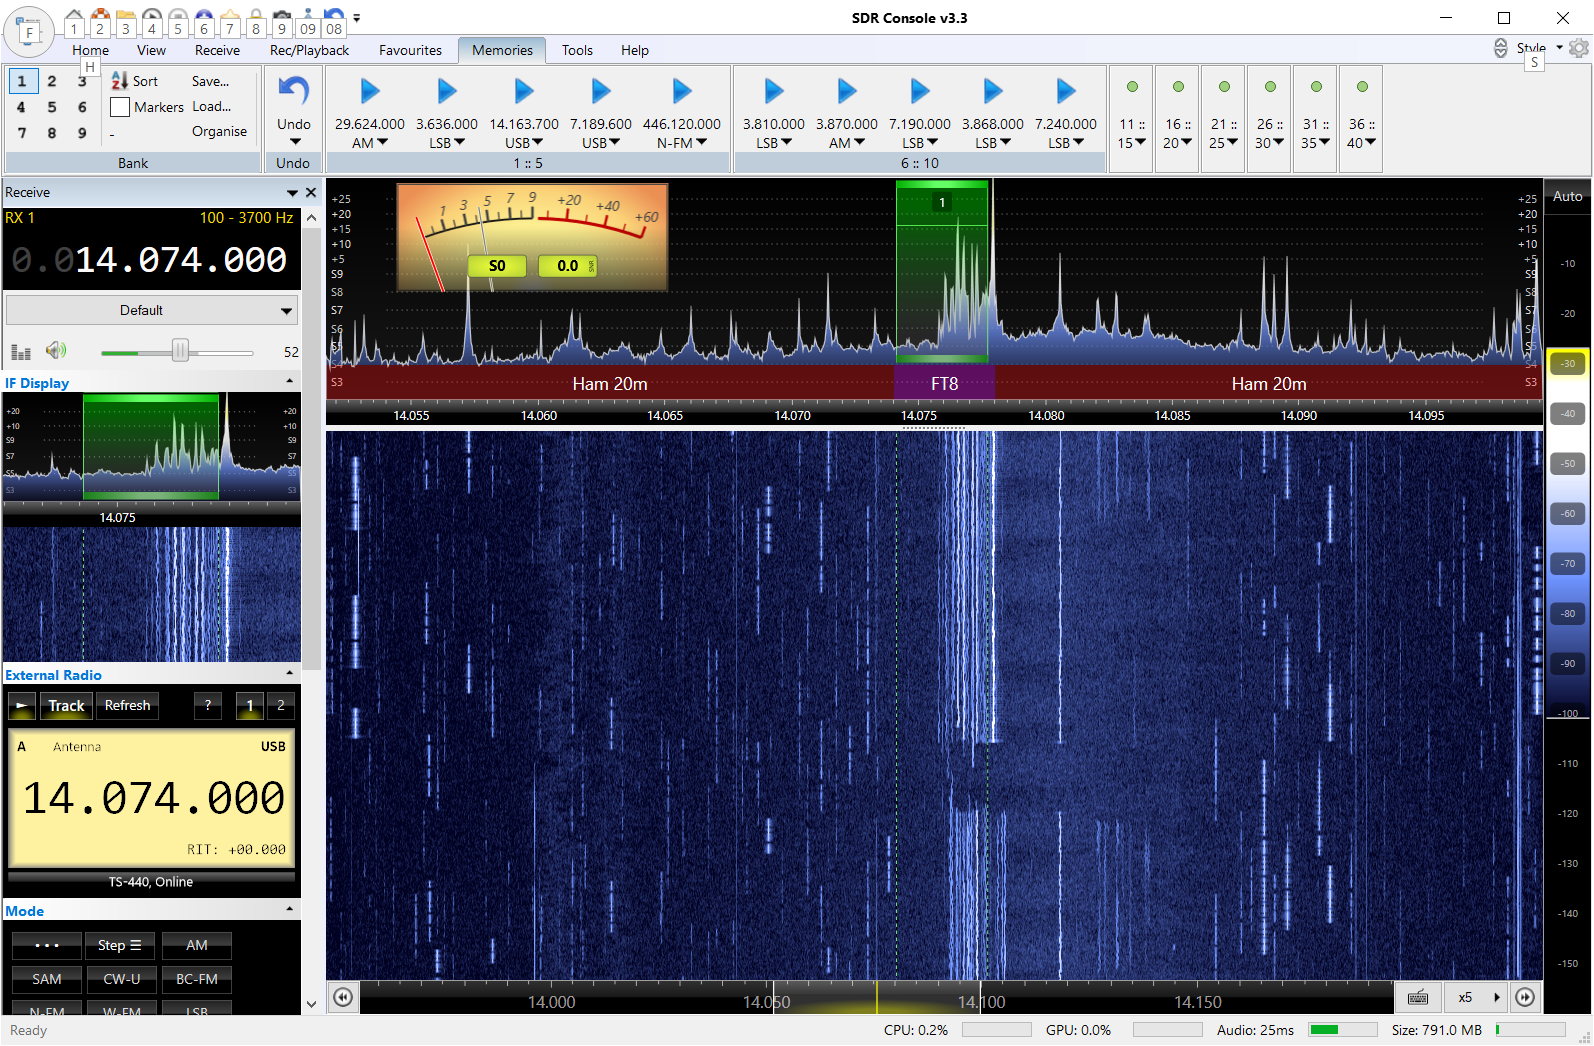This screenshot has width=1594, height=1046.
Task: Open the Favourites ribbon tab
Action: click(x=410, y=50)
